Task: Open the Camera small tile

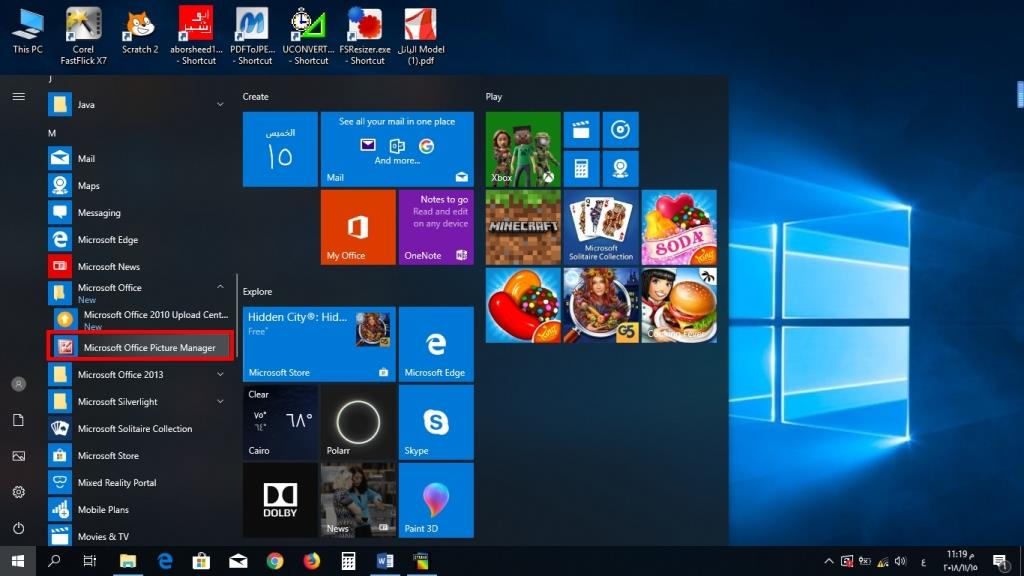Action: click(620, 169)
